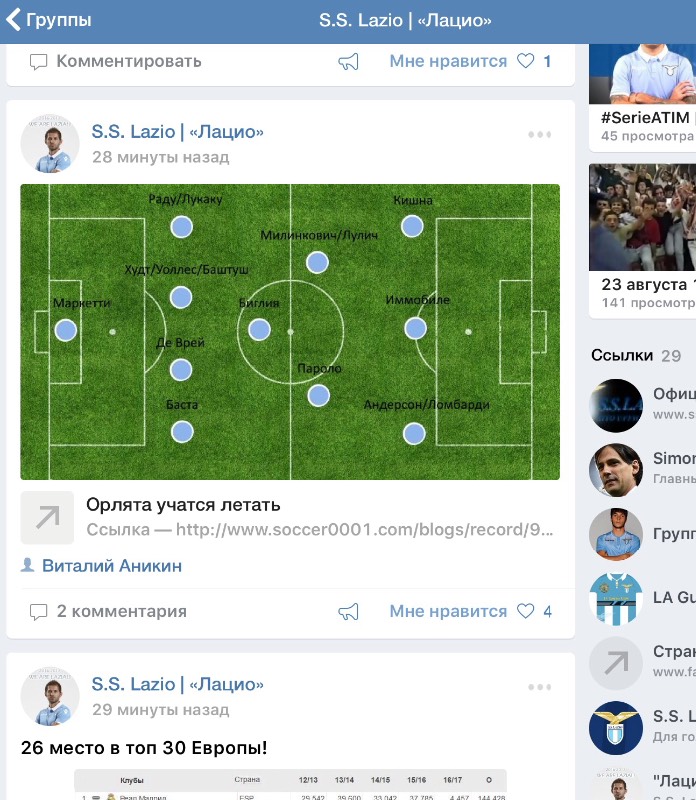
Task: Tap group avatar on the lineup post
Action: click(x=50, y=144)
